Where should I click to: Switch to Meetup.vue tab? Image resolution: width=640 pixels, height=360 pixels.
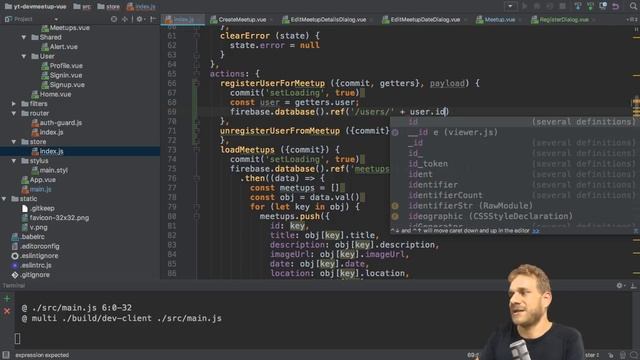click(x=496, y=19)
